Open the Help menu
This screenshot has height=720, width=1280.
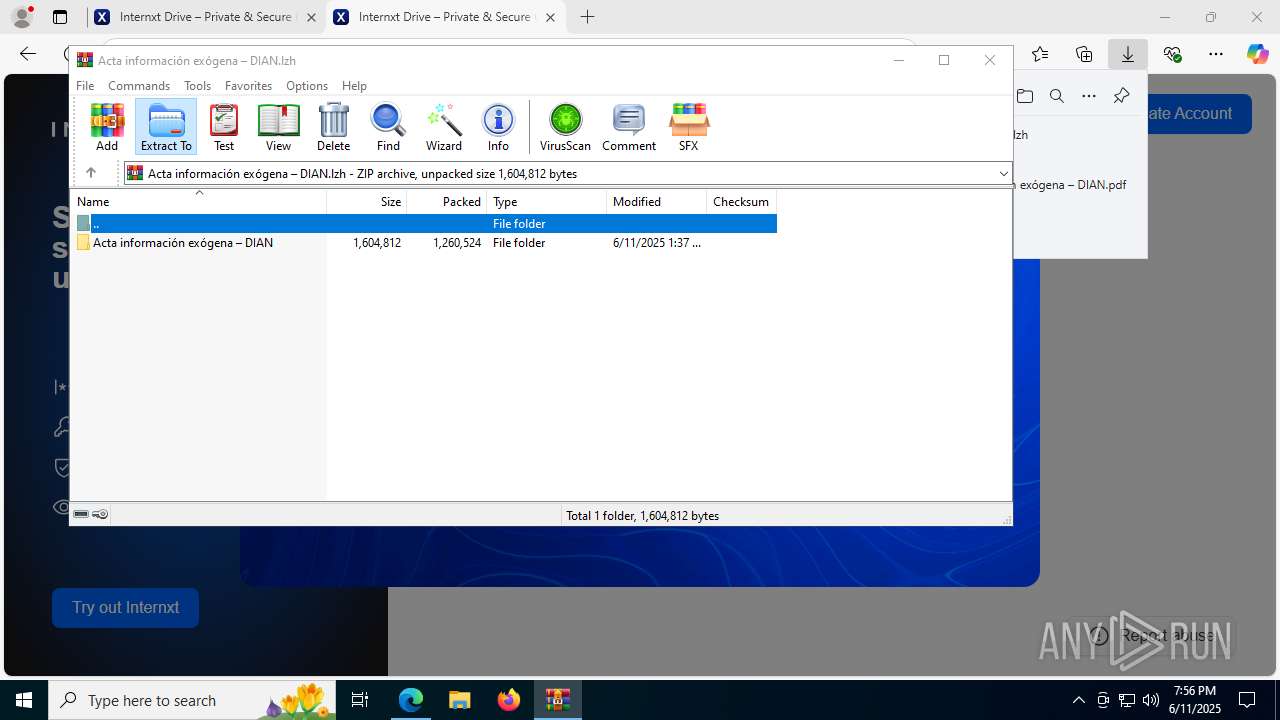click(x=354, y=86)
